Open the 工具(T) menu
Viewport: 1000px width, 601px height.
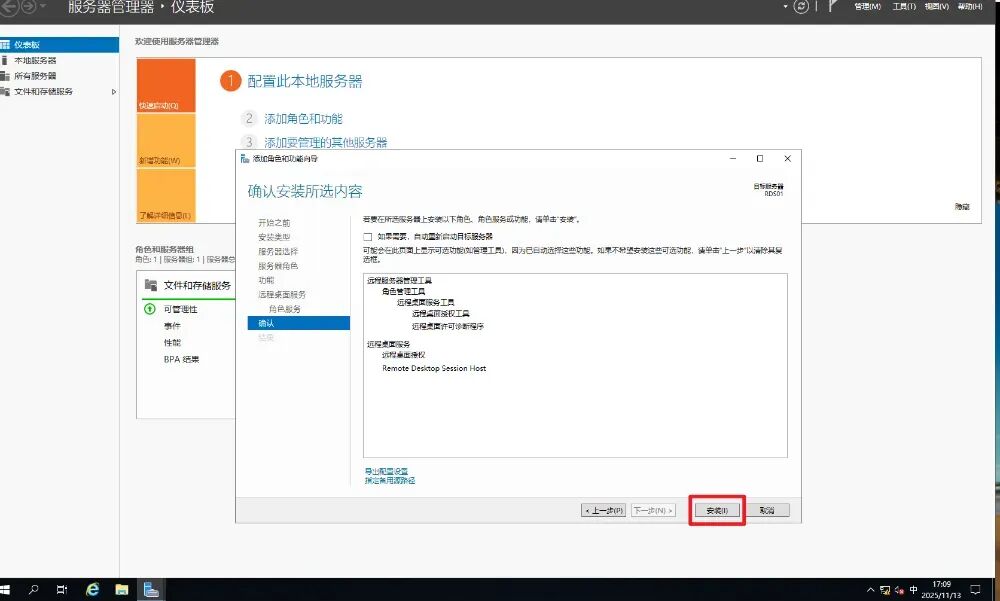[904, 6]
